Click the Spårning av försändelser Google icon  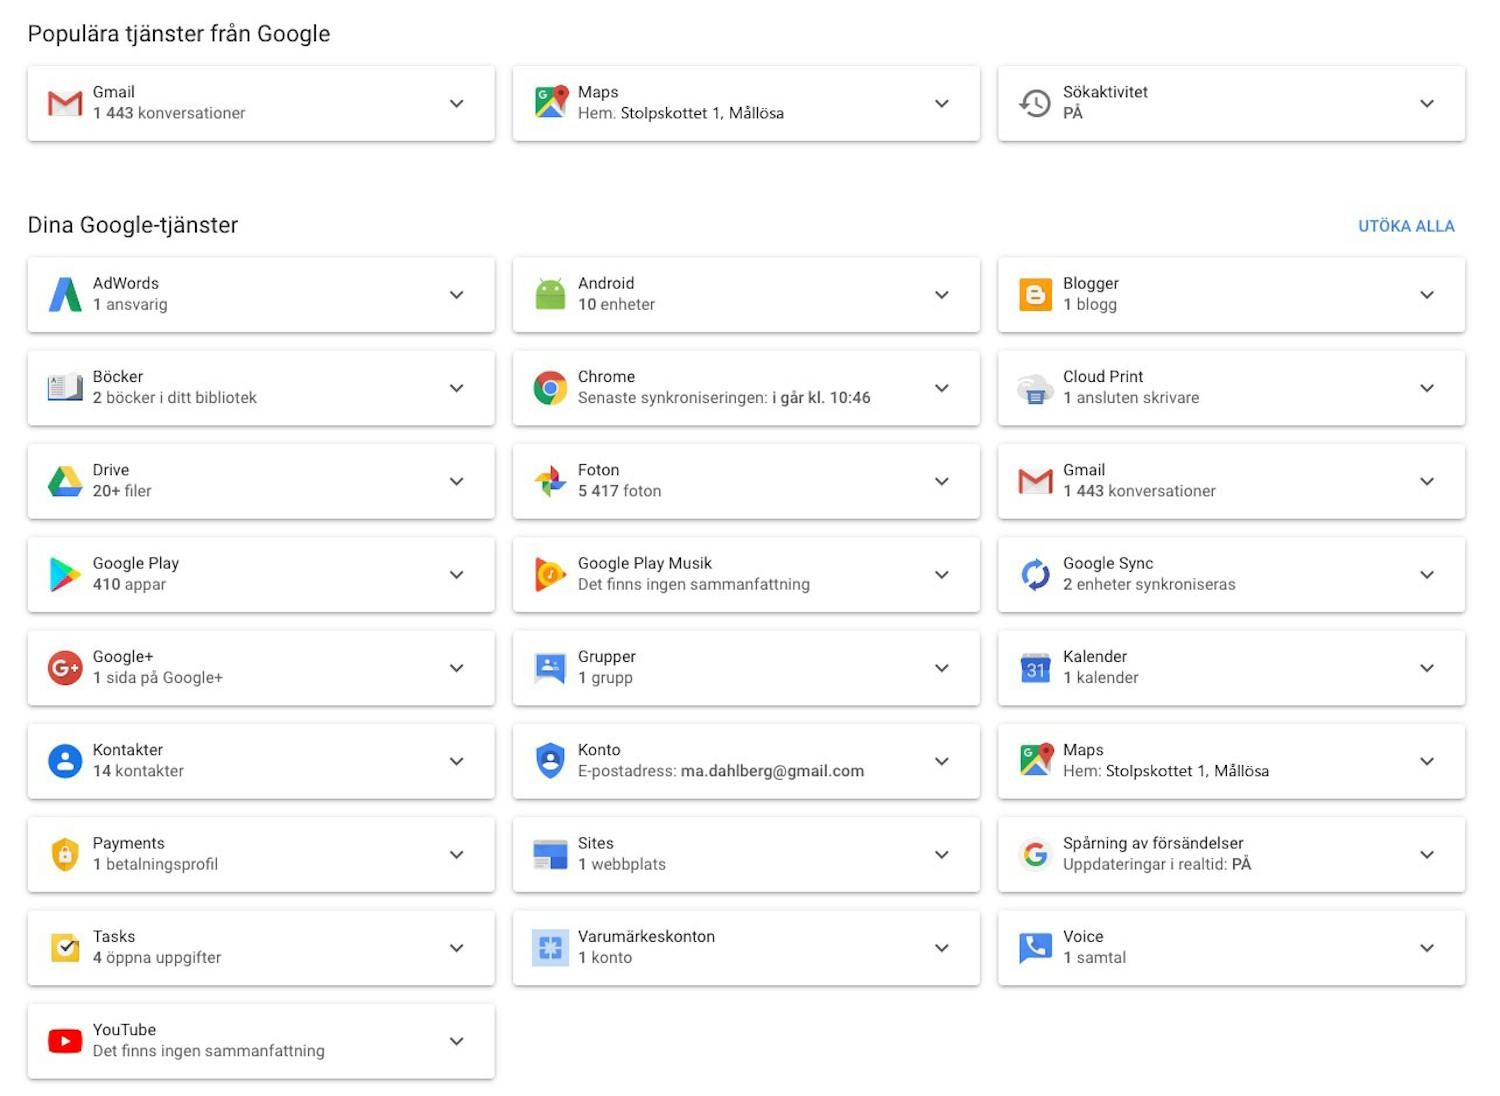coord(1035,855)
